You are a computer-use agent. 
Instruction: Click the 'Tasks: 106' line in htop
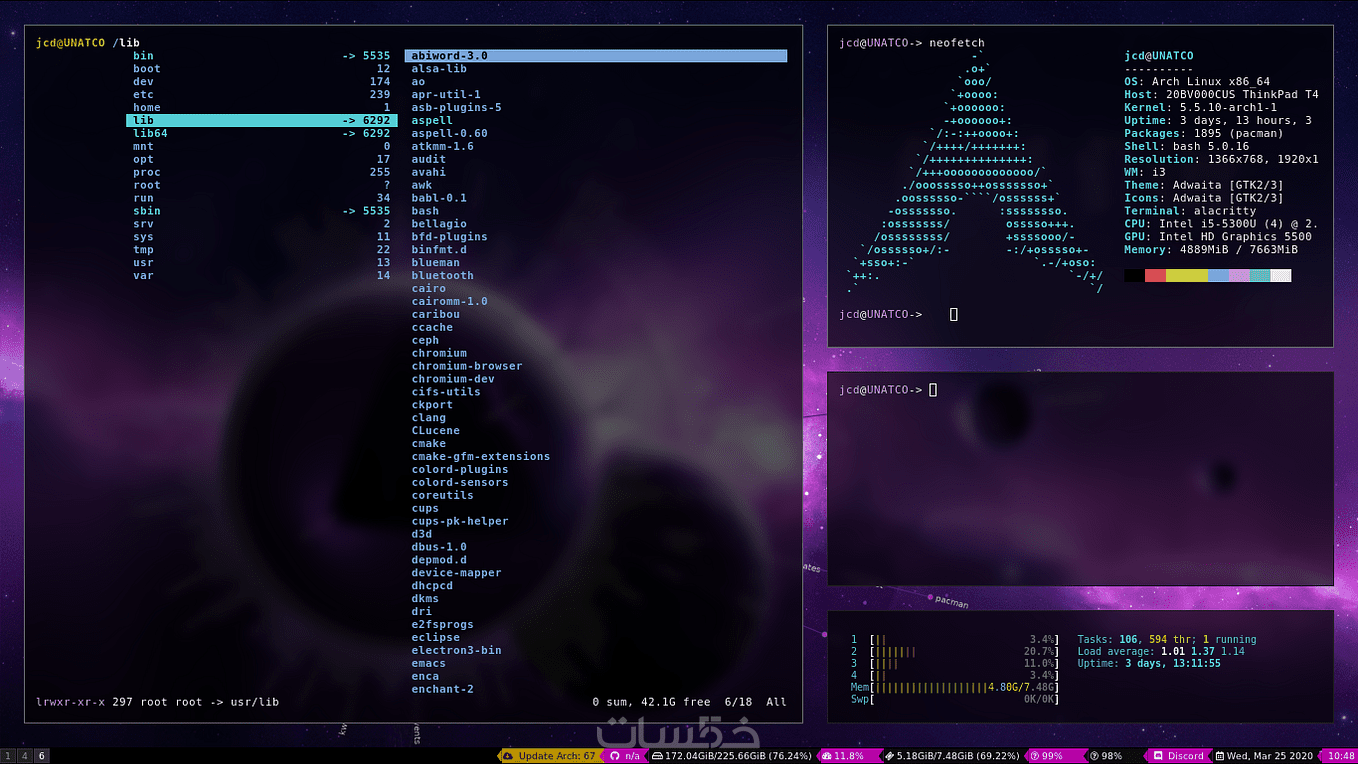pos(1166,639)
